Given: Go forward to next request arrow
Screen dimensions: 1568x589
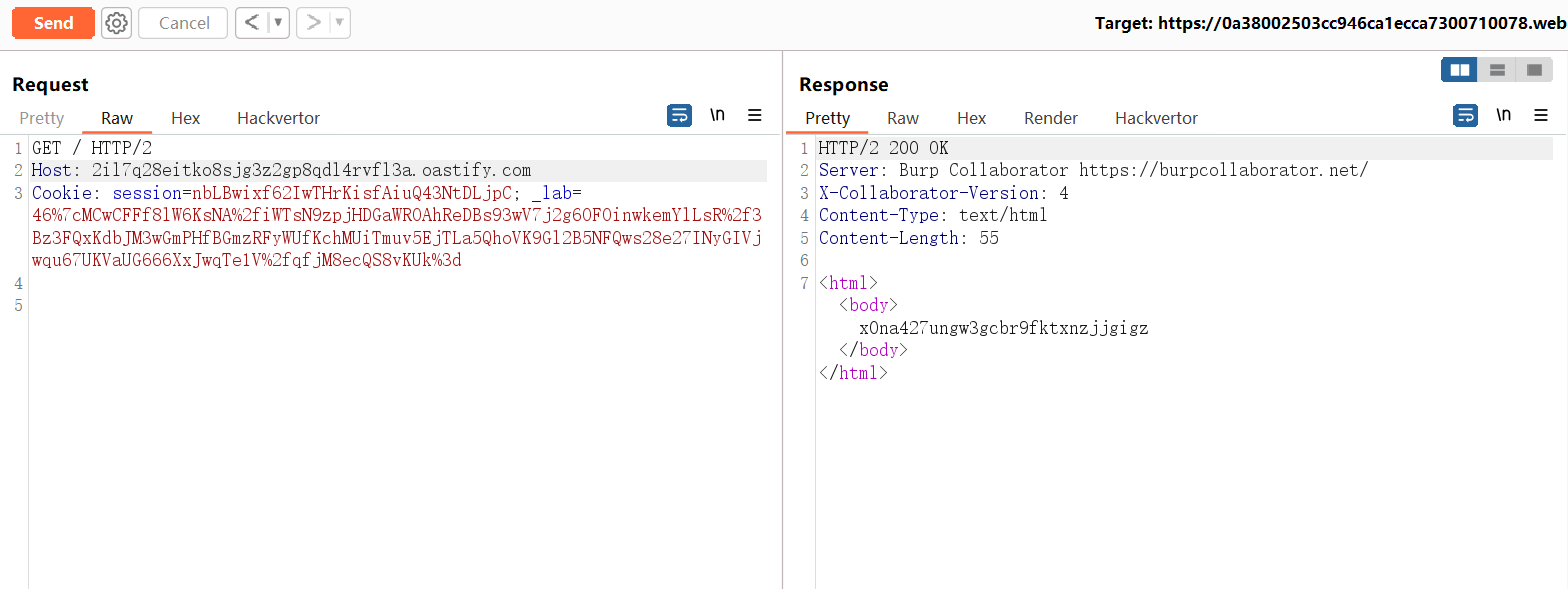Looking at the screenshot, I should click(313, 23).
